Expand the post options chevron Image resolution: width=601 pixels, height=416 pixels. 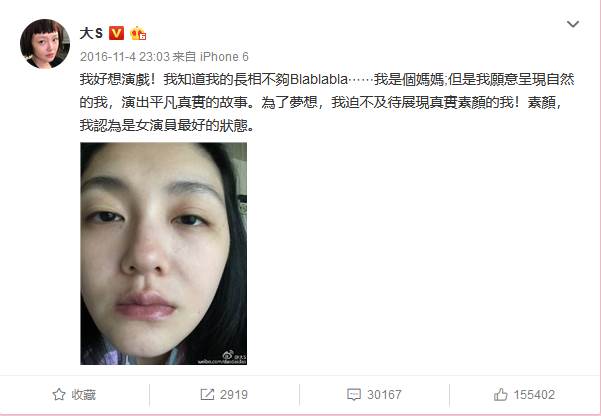pos(573,24)
